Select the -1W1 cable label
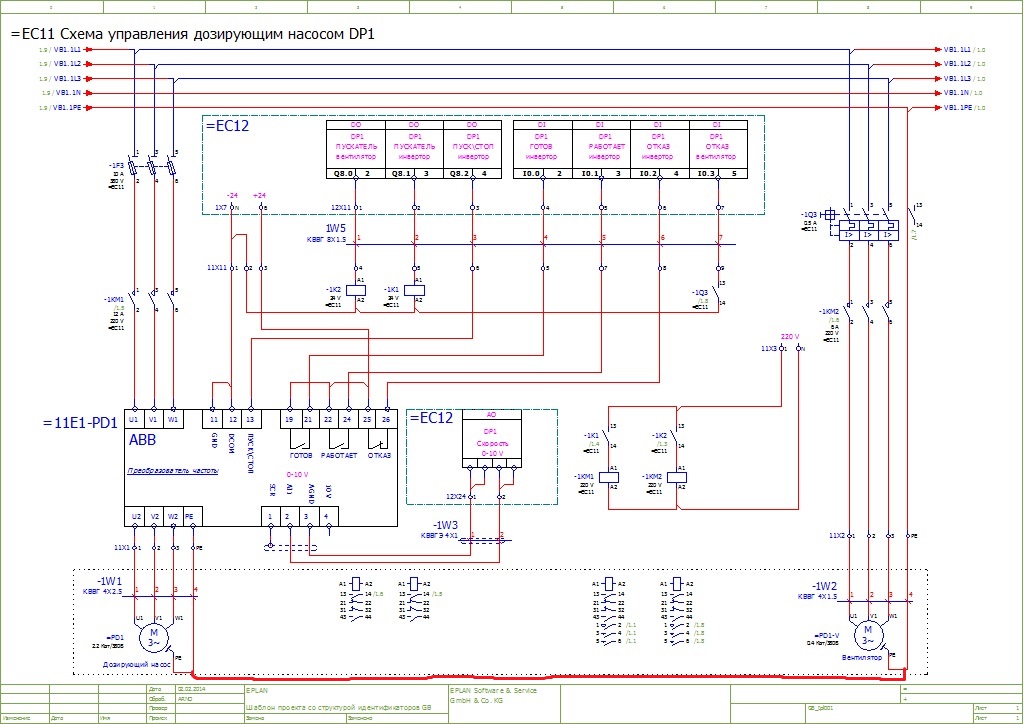1024x724 pixels. coord(109,581)
